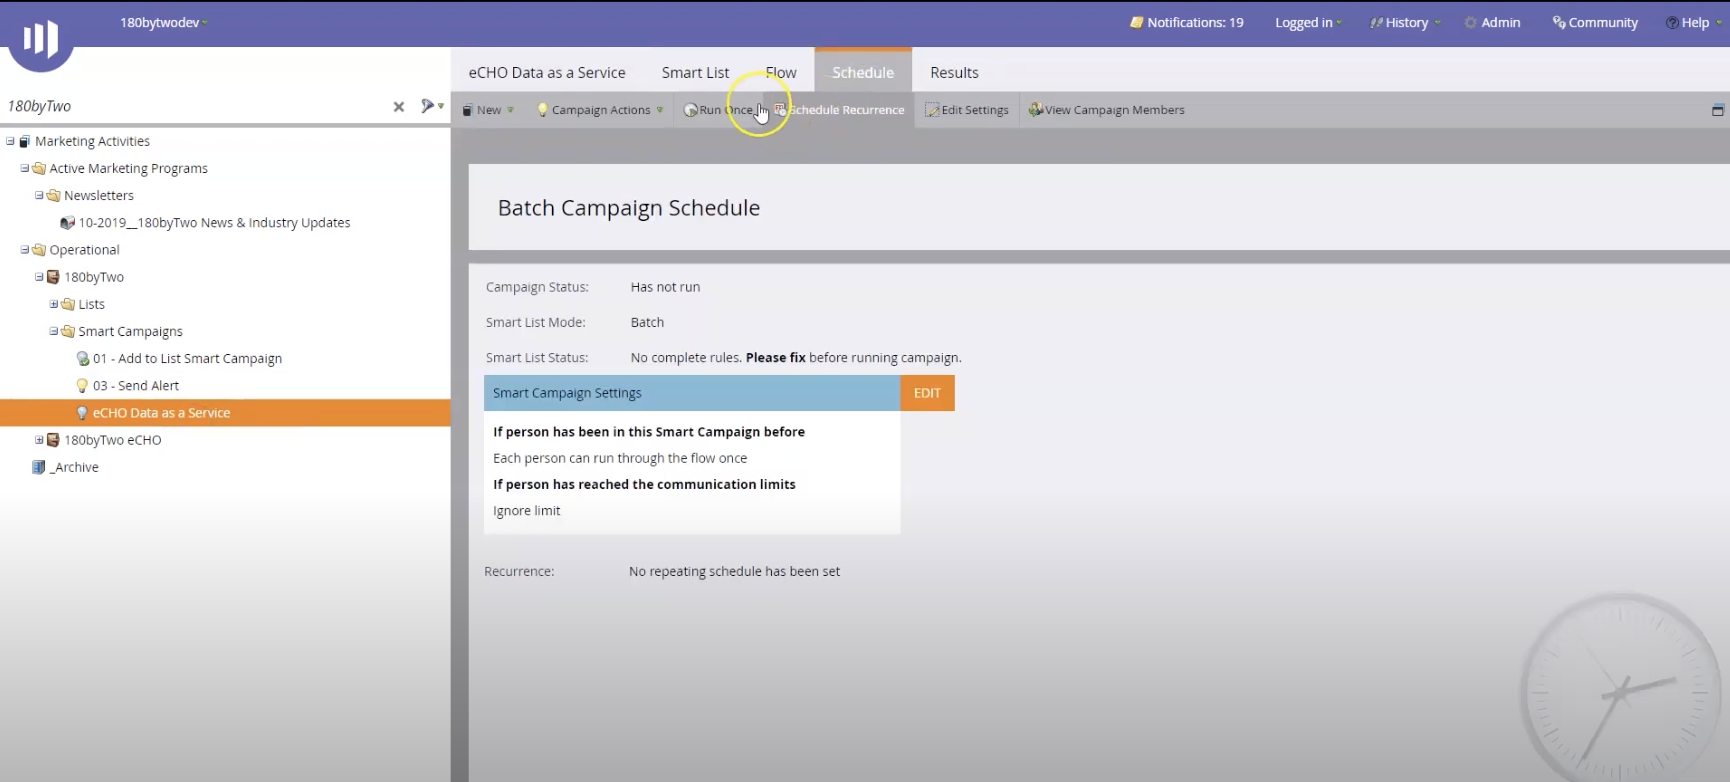Image resolution: width=1730 pixels, height=782 pixels.
Task: Click the Edit Settings toolbar button
Action: click(x=967, y=110)
